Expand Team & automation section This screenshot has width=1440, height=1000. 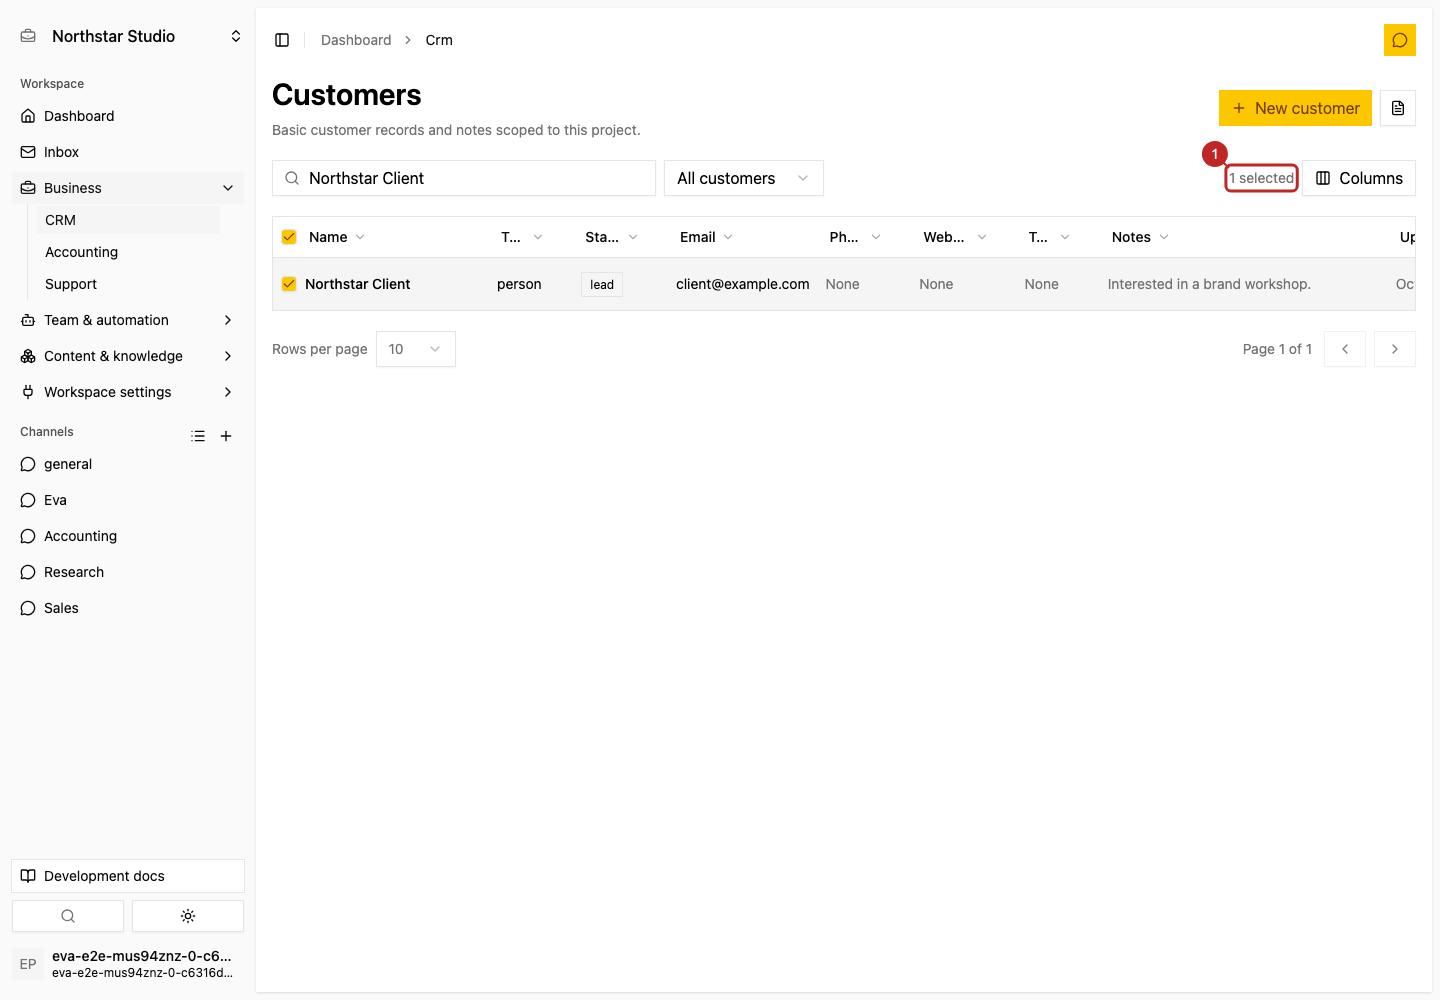click(128, 320)
